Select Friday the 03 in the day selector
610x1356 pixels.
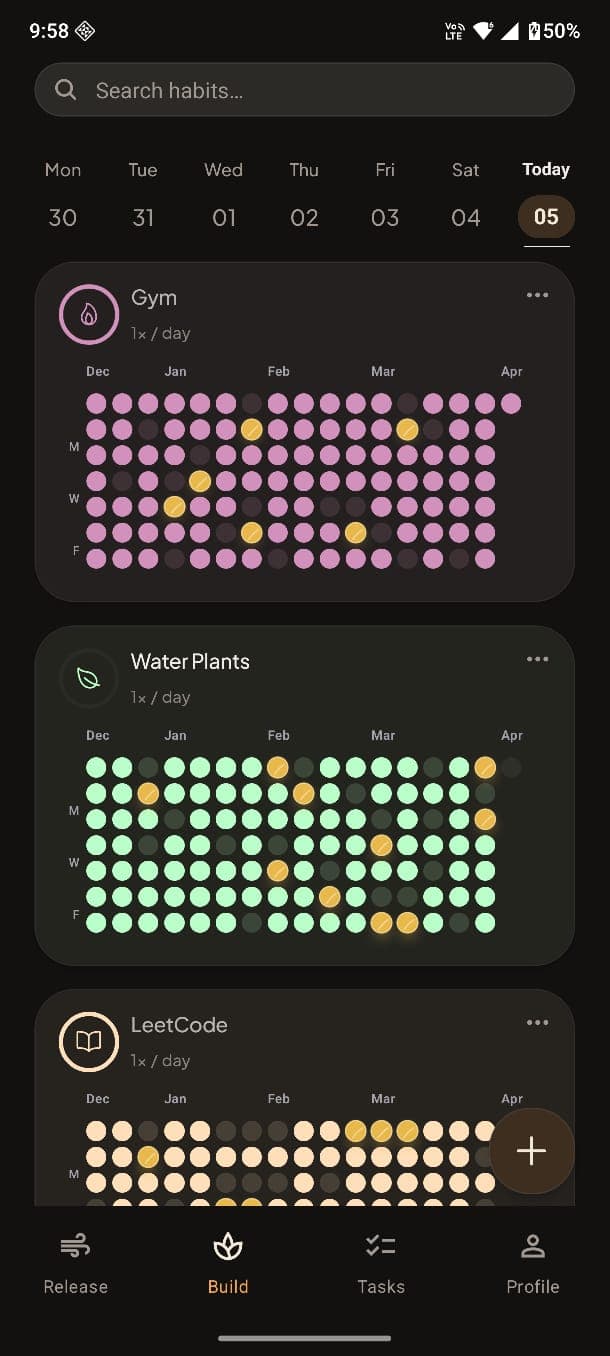point(385,216)
